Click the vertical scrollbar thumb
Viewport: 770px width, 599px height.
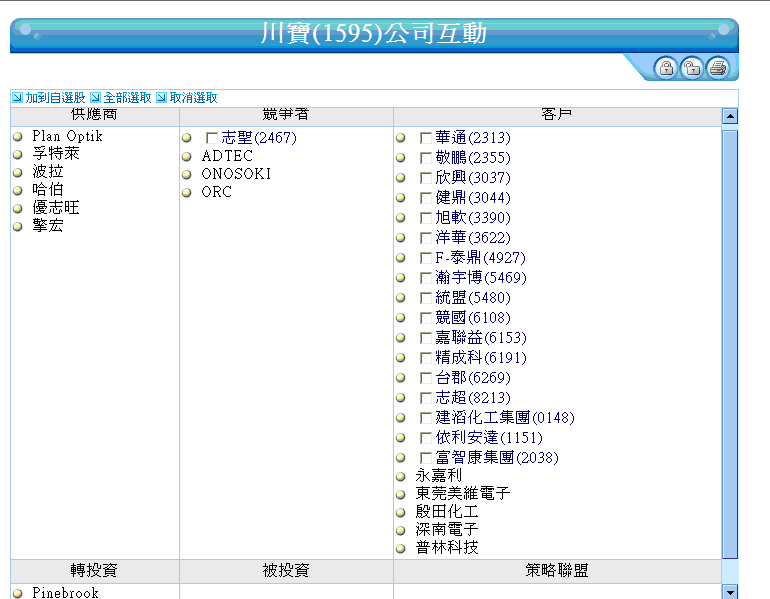[x=730, y=344]
